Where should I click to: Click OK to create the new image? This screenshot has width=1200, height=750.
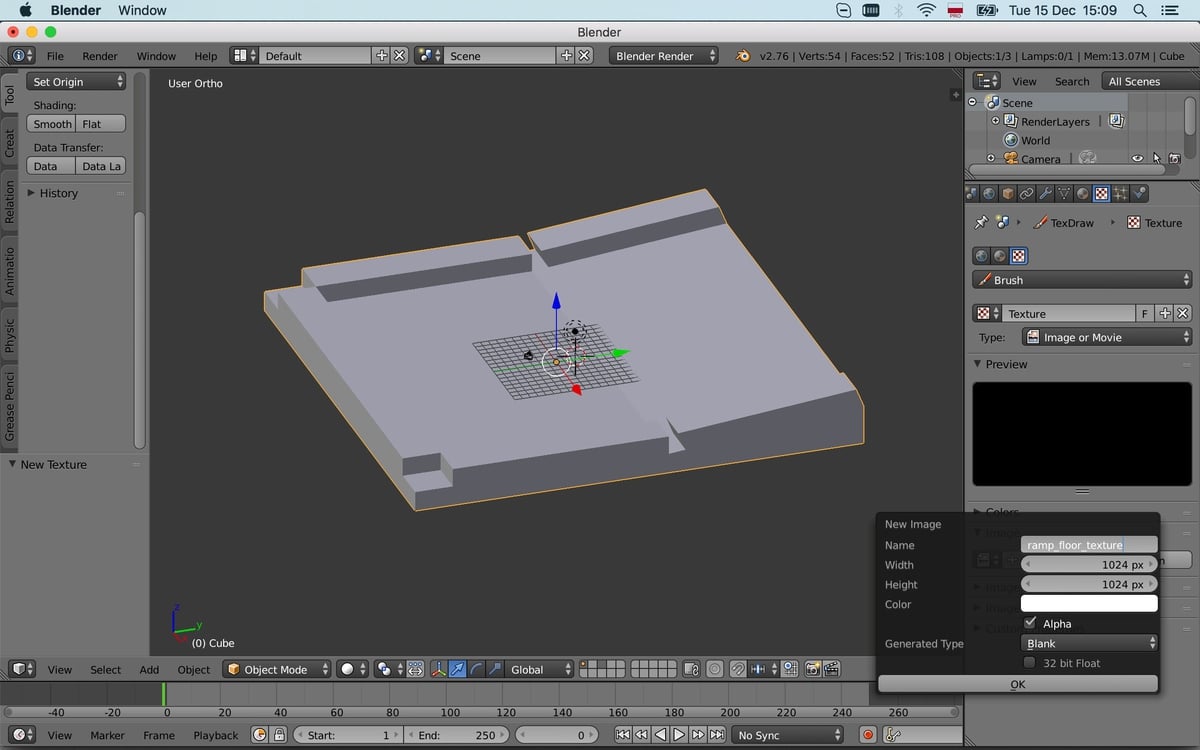[x=1017, y=684]
